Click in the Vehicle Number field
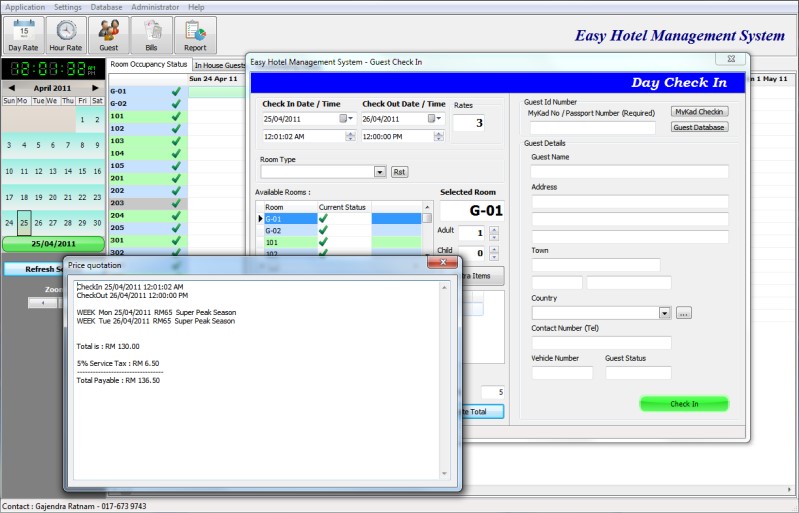This screenshot has height=513, width=799. pos(562,373)
